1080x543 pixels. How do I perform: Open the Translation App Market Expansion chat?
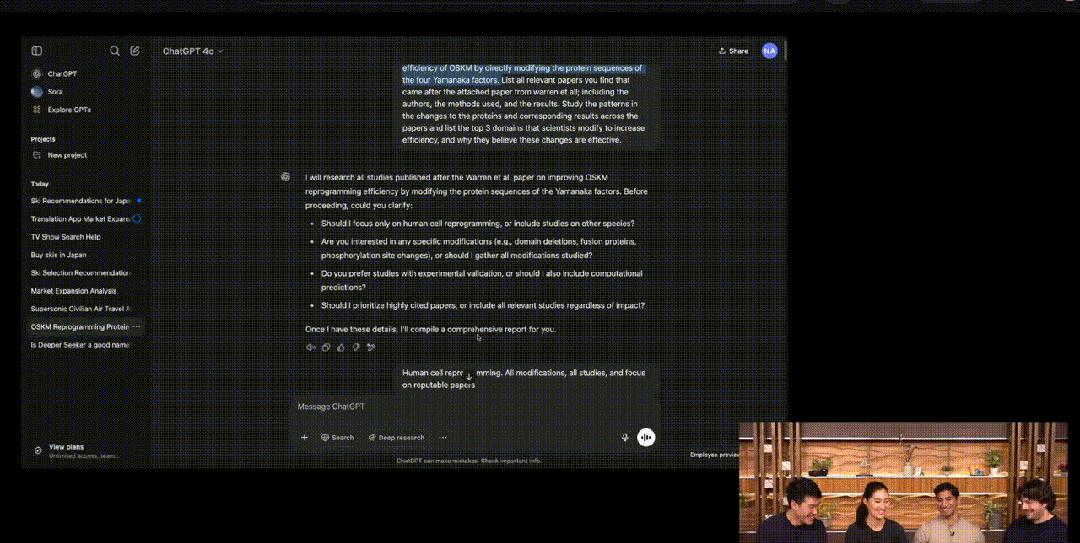coord(86,219)
